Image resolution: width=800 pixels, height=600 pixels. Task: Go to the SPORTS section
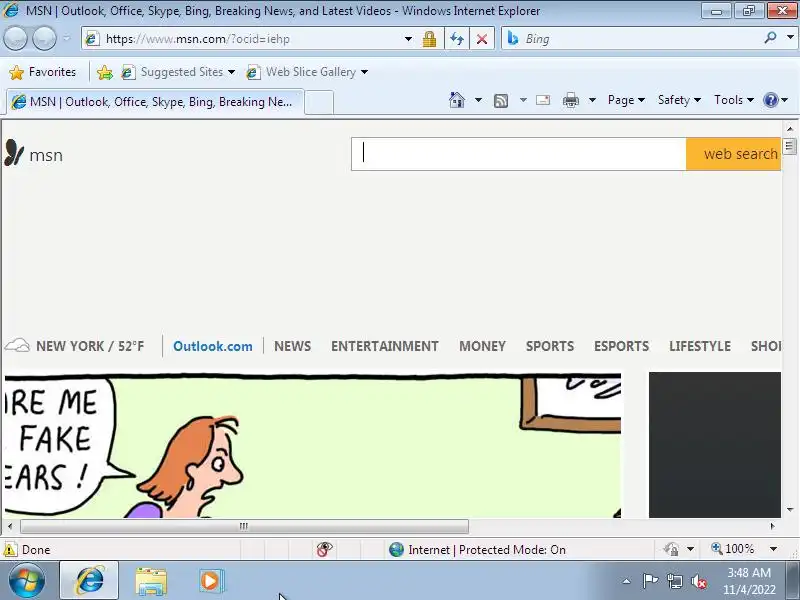[549, 346]
